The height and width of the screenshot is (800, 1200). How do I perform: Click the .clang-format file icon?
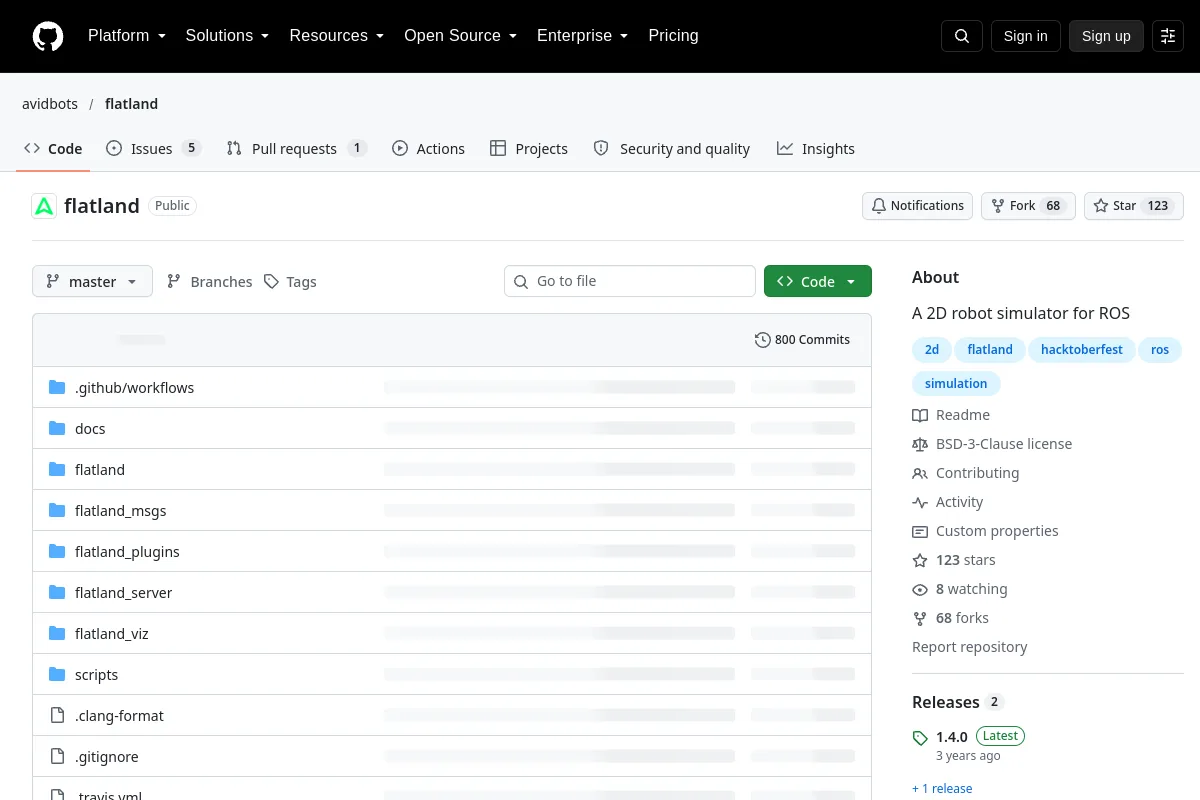point(57,716)
